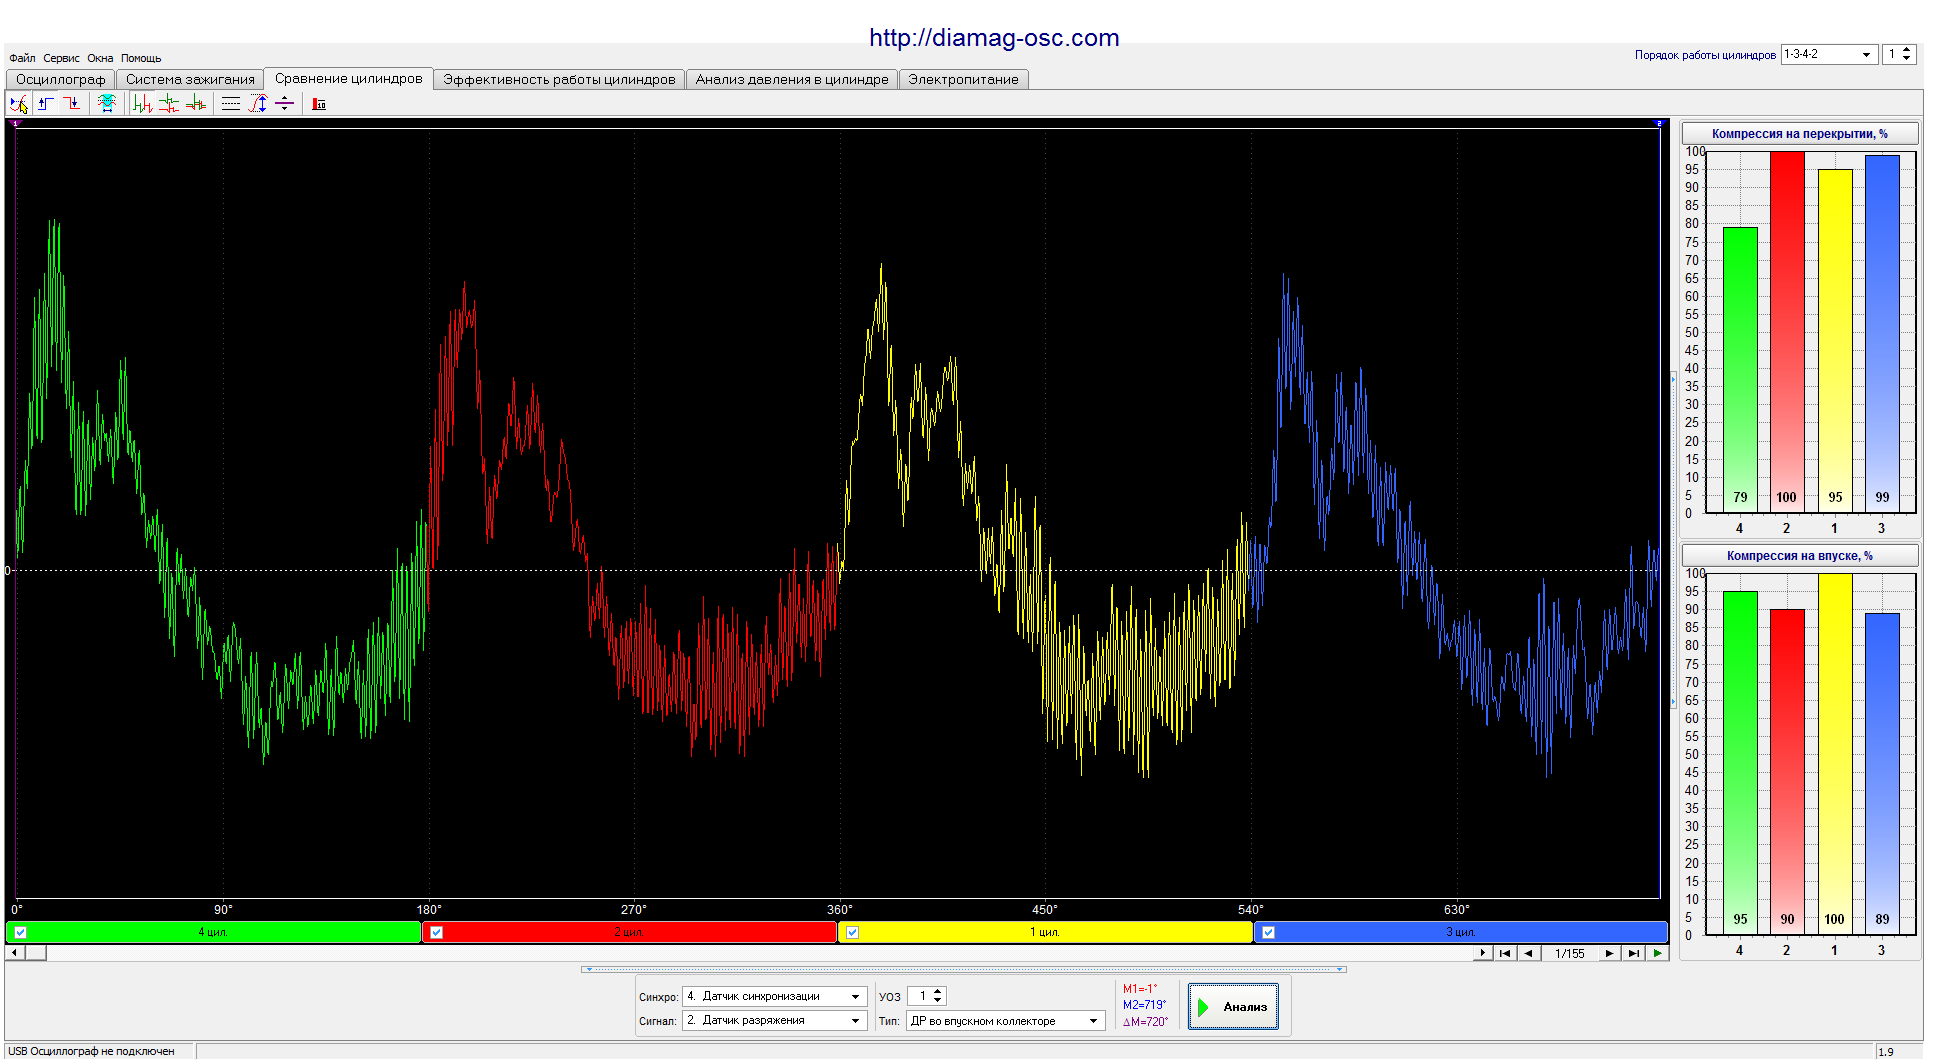1938x1064 pixels.
Task: Select stacked cylinder waveforms display icon
Action: [x=169, y=103]
